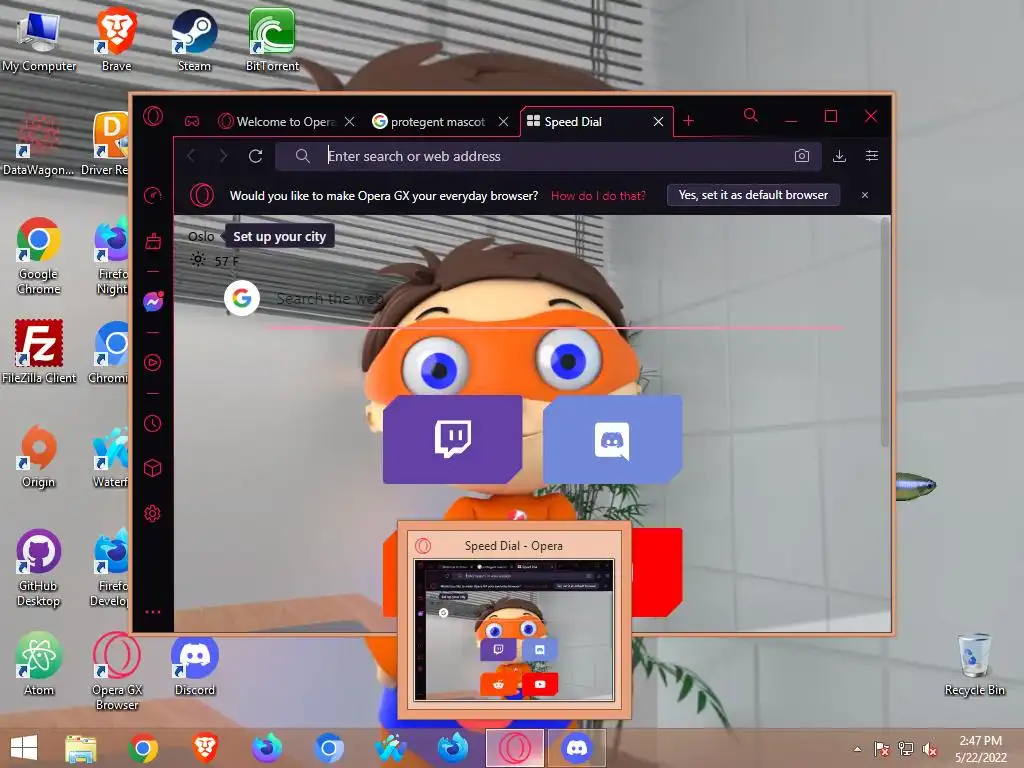
Task: Click Discord icon in the taskbar
Action: coord(576,748)
